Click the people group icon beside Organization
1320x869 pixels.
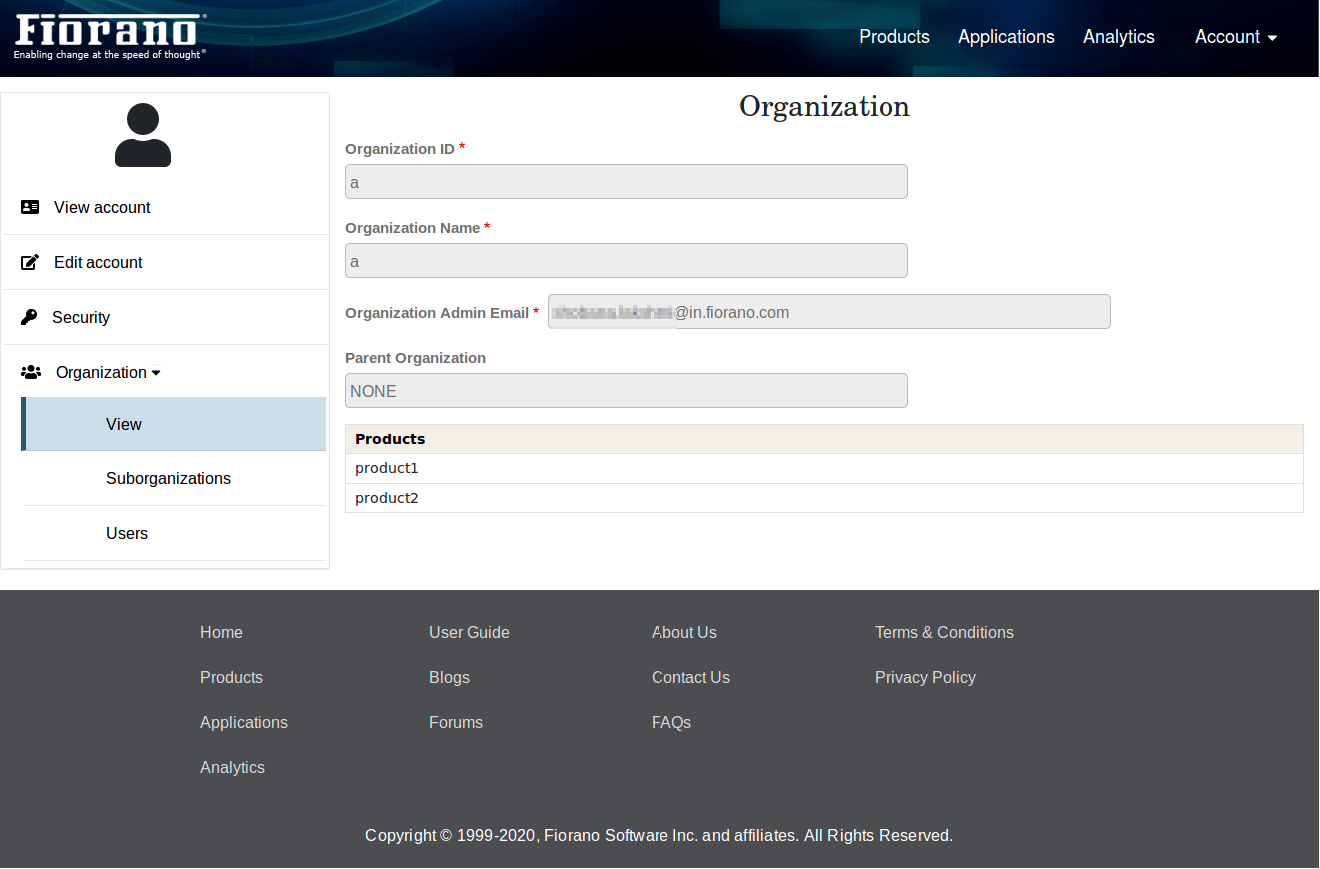(x=31, y=372)
